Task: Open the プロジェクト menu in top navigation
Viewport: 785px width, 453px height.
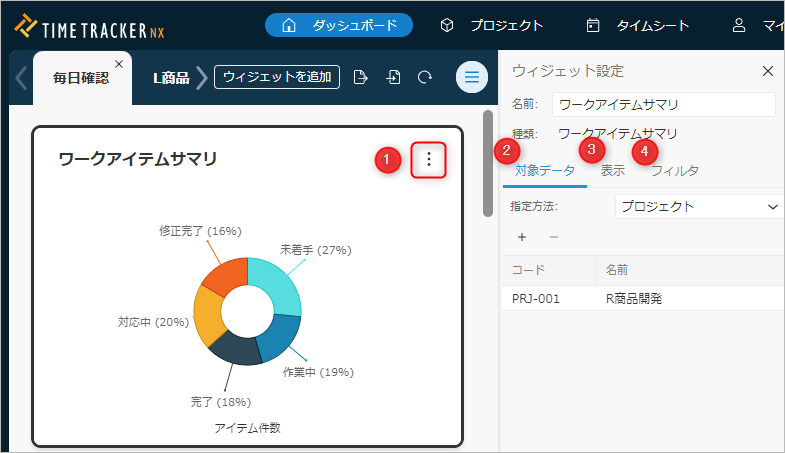Action: [492, 25]
